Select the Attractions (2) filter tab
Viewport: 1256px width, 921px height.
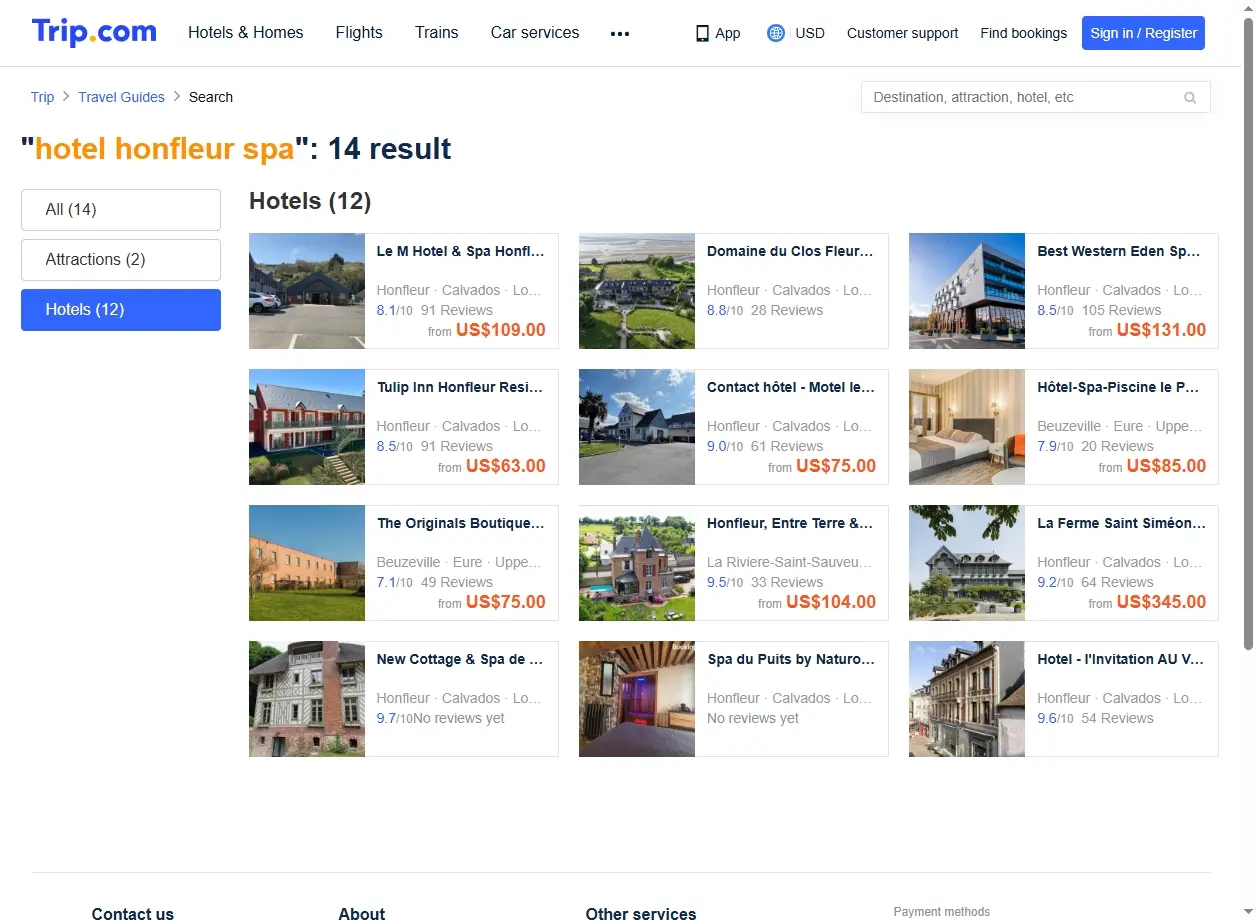[121, 260]
